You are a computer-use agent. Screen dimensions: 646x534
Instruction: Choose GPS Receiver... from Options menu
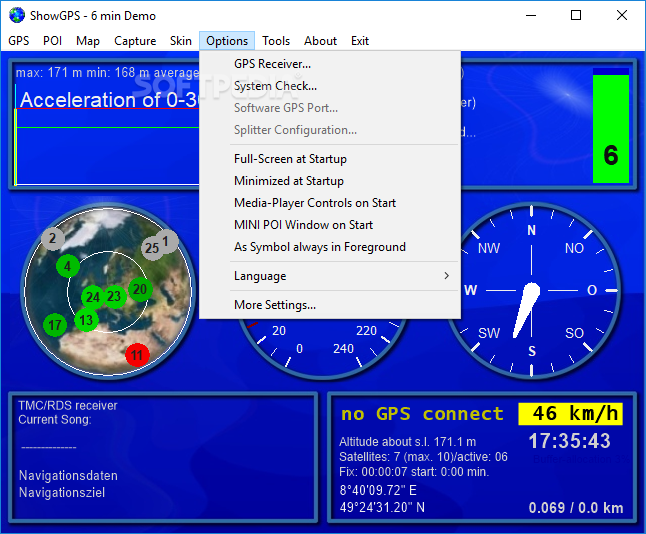tap(330, 64)
